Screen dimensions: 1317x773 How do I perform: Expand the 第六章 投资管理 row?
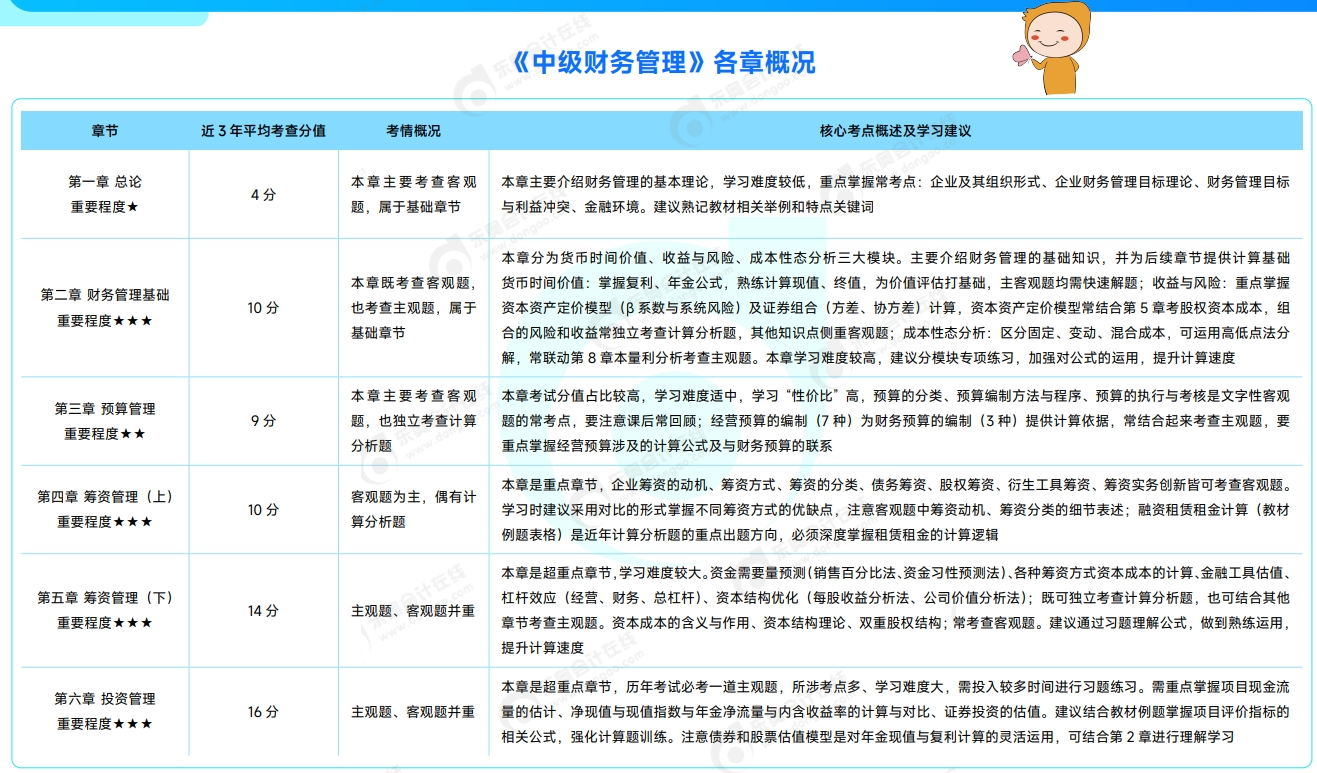click(x=103, y=711)
